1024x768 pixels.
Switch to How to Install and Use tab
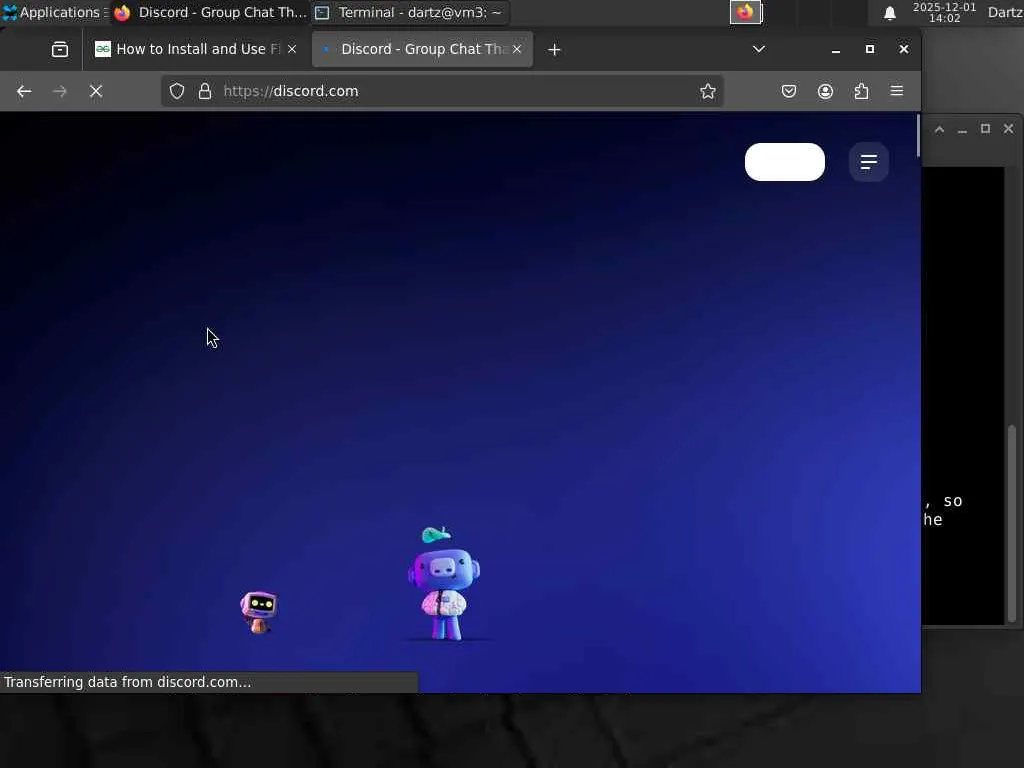(x=195, y=49)
